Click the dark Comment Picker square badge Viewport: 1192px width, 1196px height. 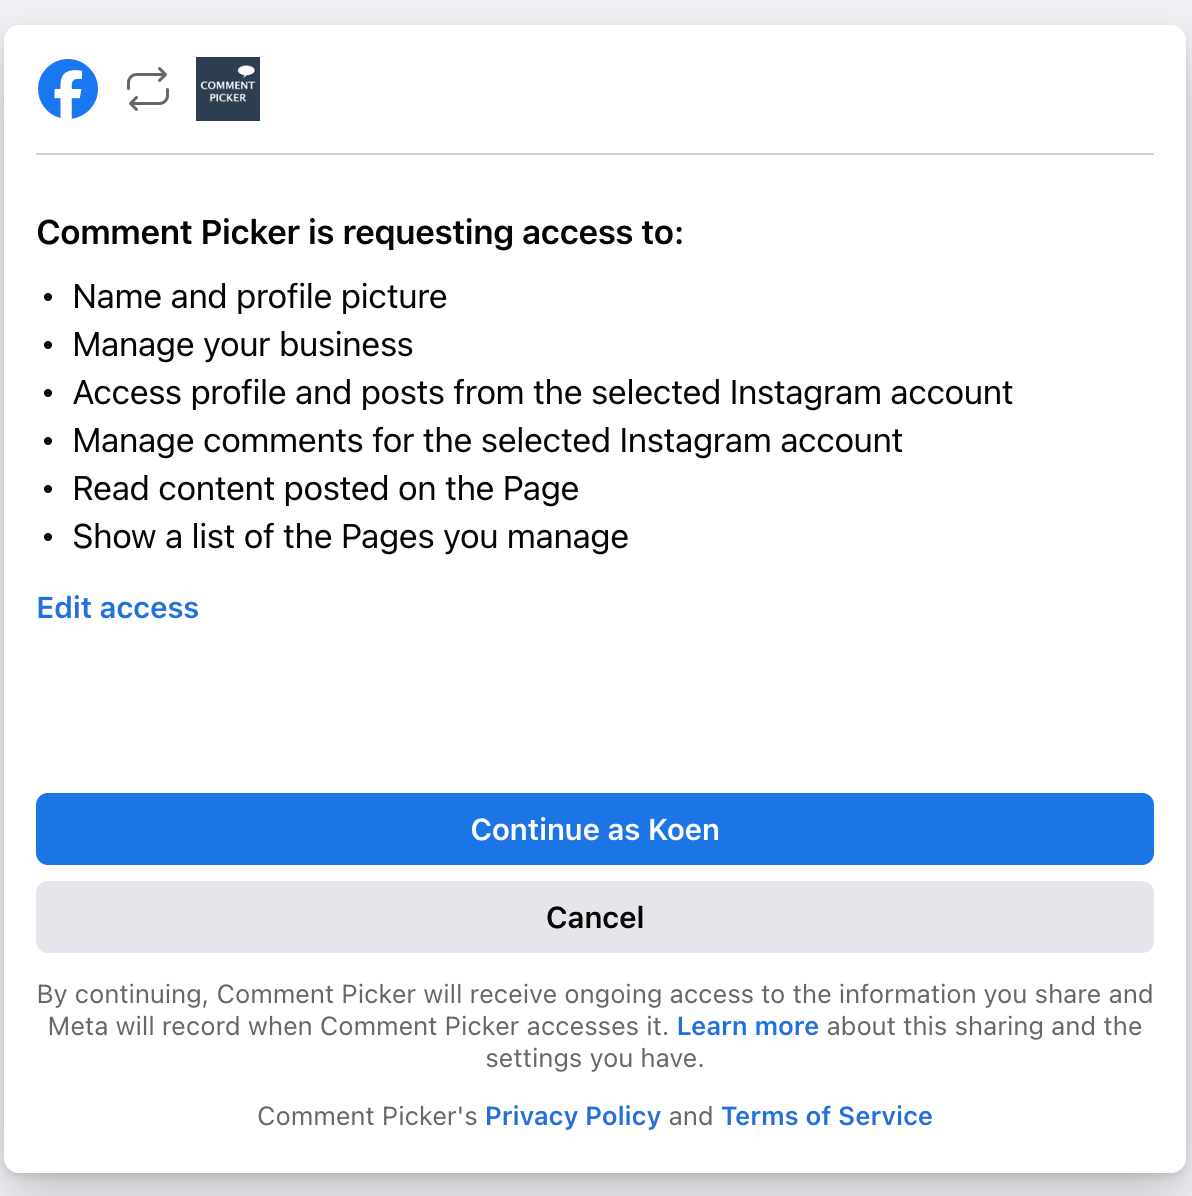pos(227,89)
